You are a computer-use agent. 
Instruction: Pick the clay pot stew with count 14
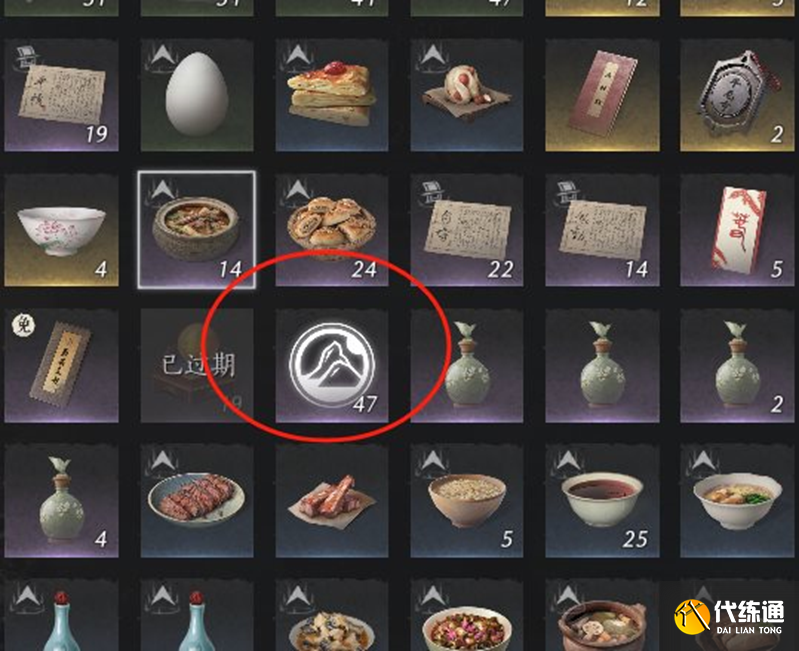[x=197, y=230]
